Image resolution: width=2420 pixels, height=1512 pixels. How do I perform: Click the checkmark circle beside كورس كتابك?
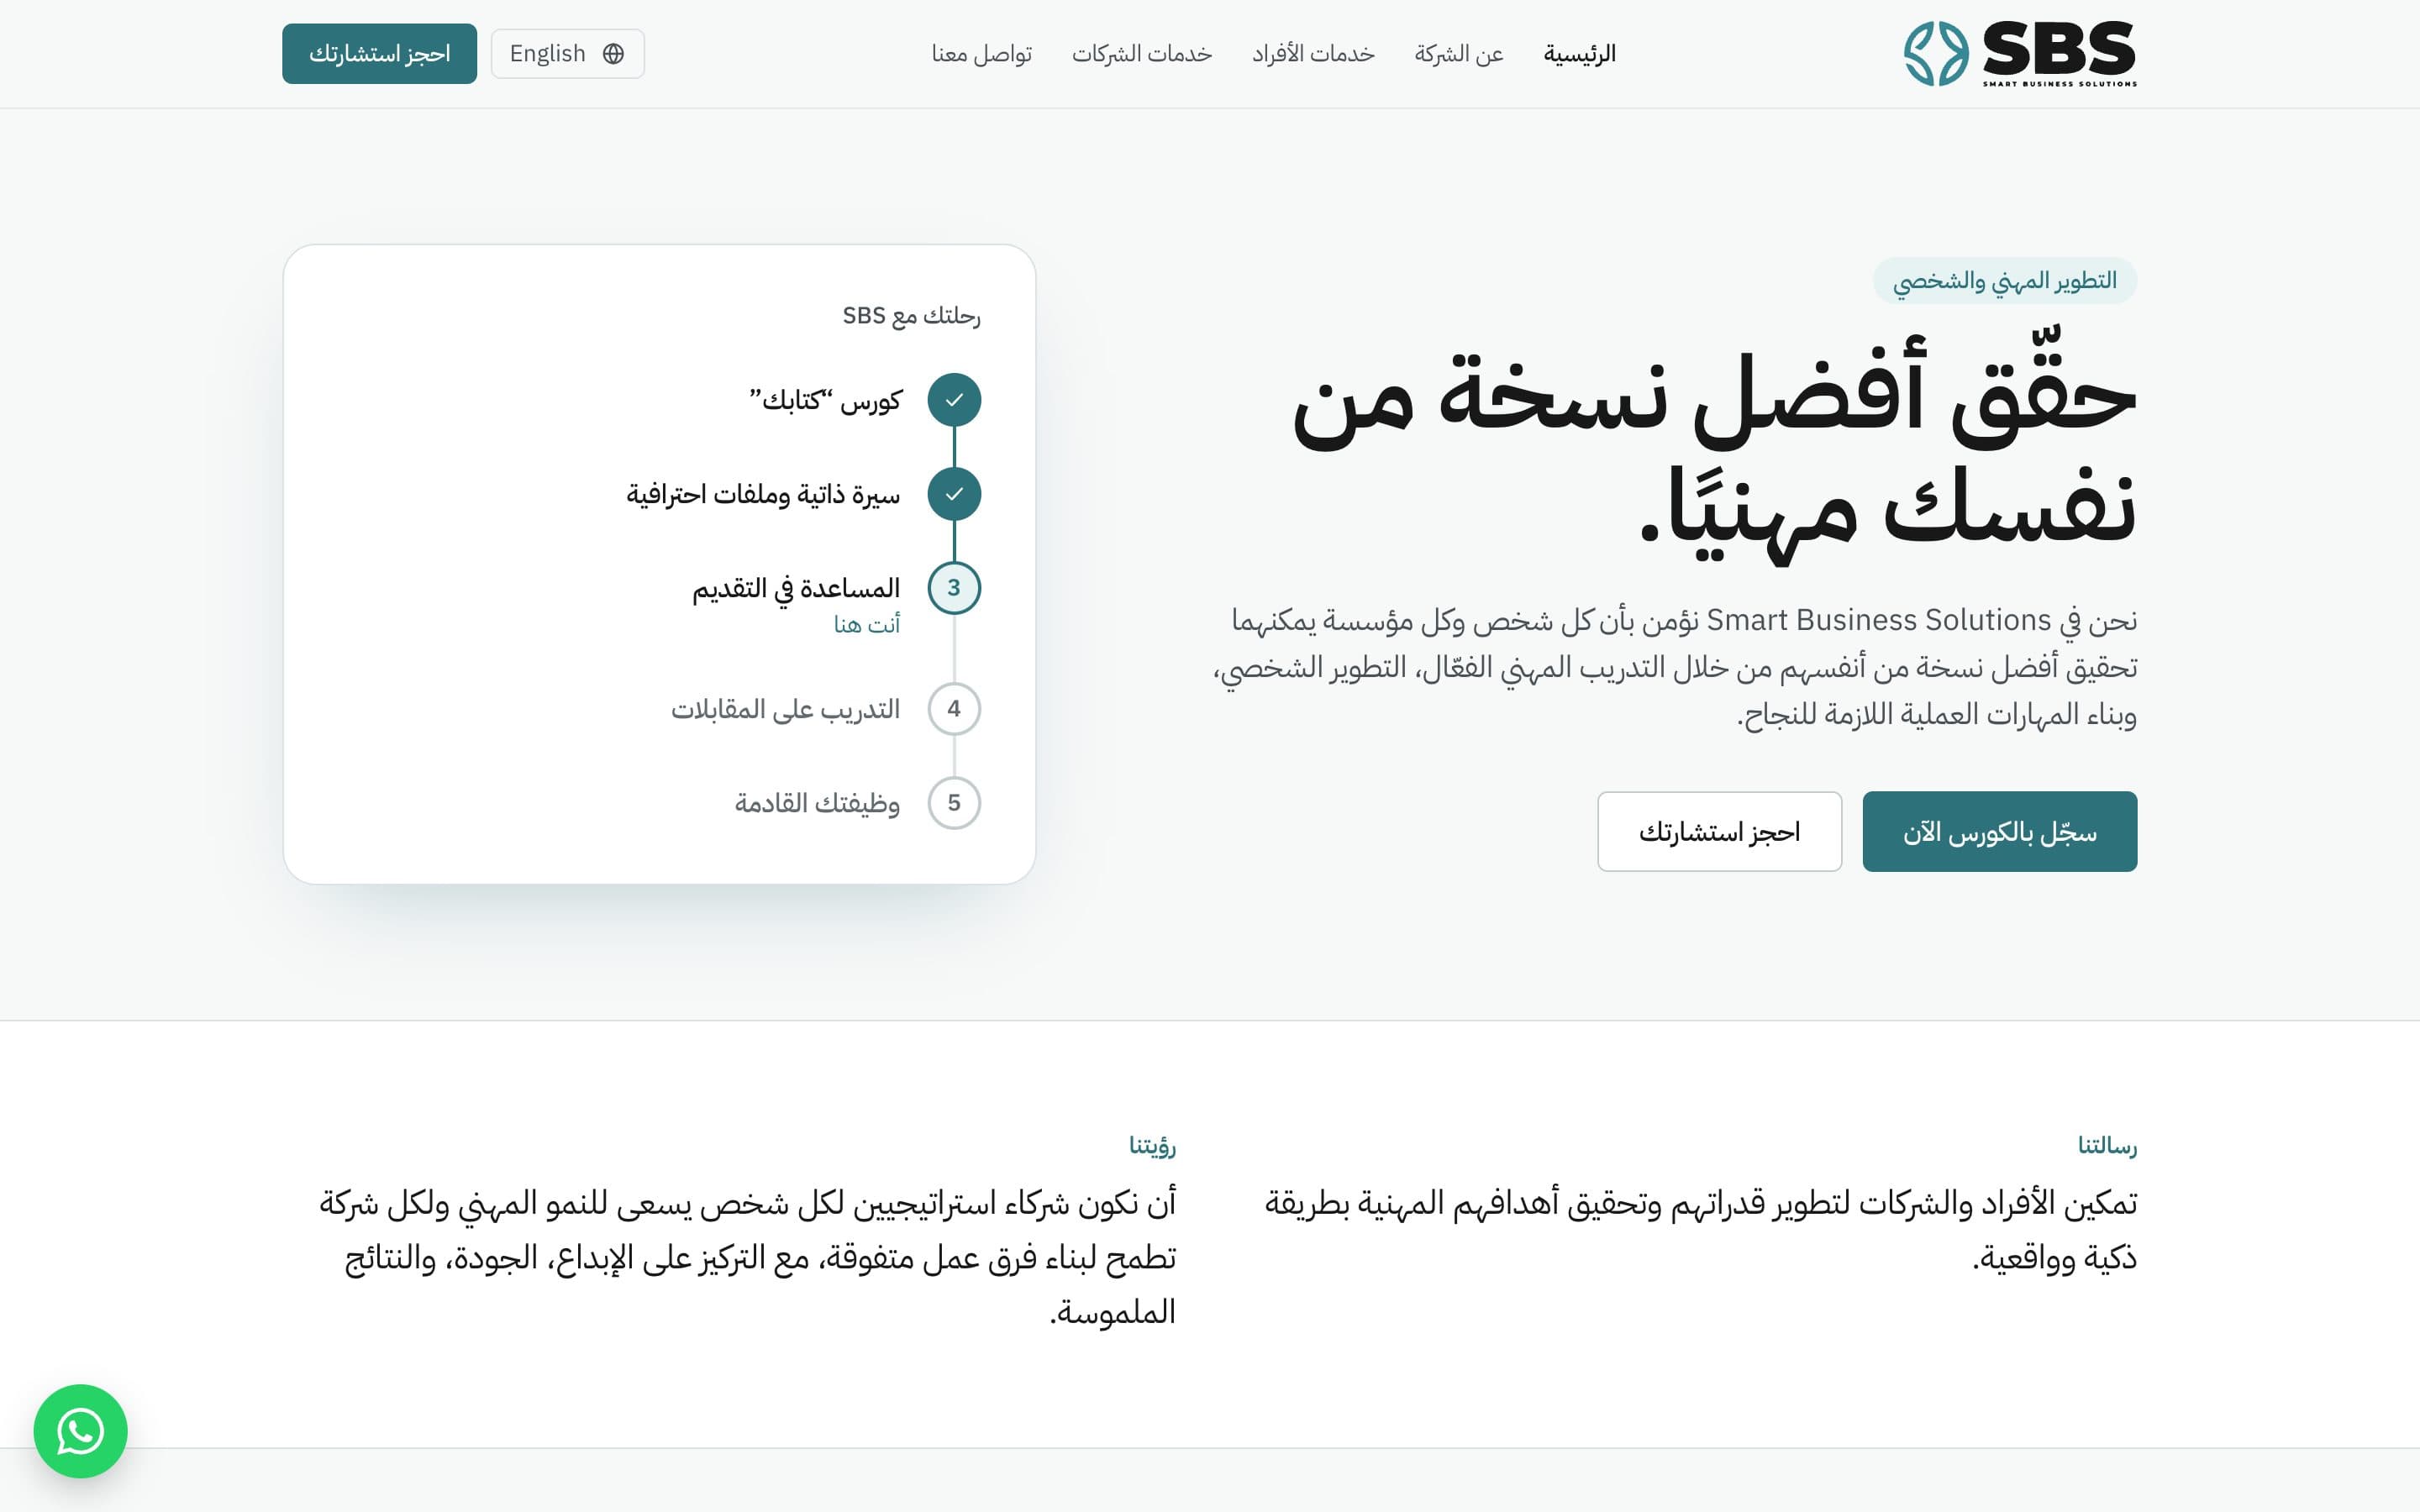954,400
